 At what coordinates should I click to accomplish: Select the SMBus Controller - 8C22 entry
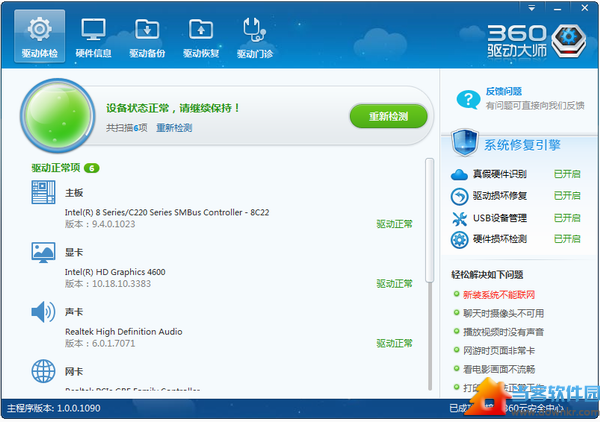pos(167,212)
